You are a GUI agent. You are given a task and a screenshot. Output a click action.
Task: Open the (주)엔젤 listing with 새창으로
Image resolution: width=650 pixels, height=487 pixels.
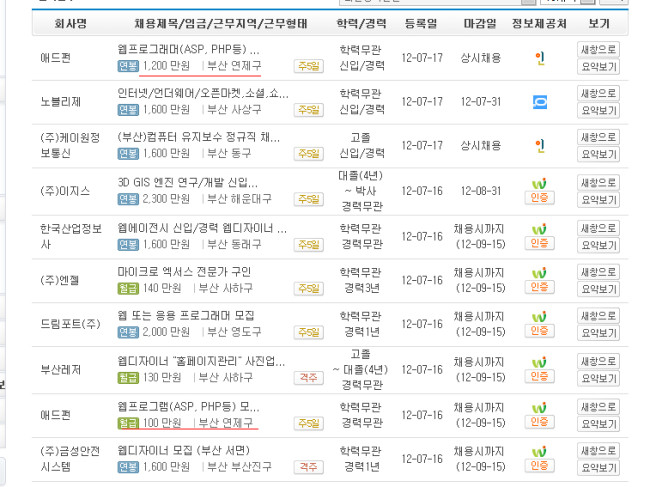click(x=598, y=272)
